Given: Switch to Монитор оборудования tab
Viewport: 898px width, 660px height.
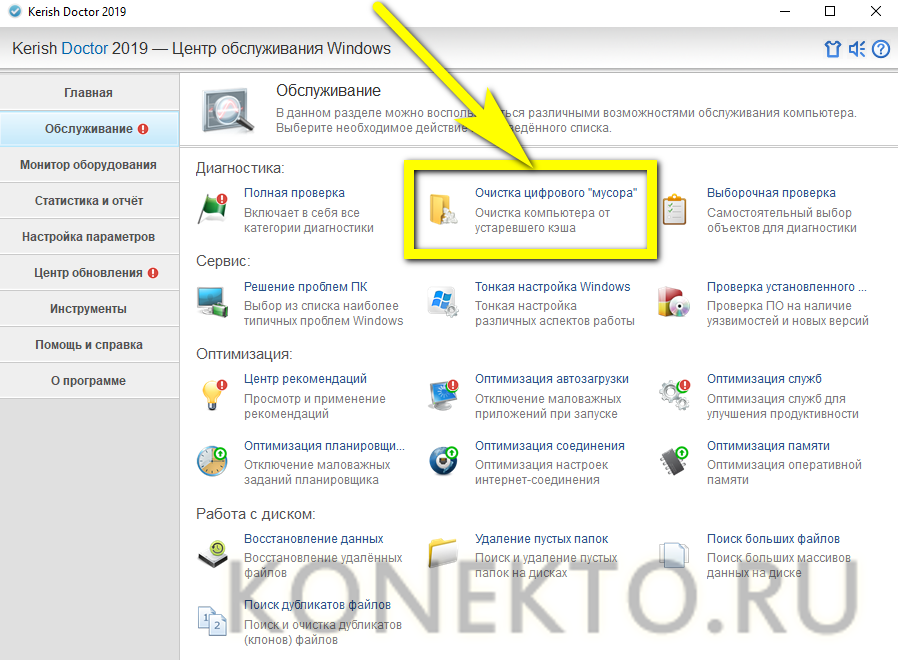Looking at the screenshot, I should coord(89,165).
